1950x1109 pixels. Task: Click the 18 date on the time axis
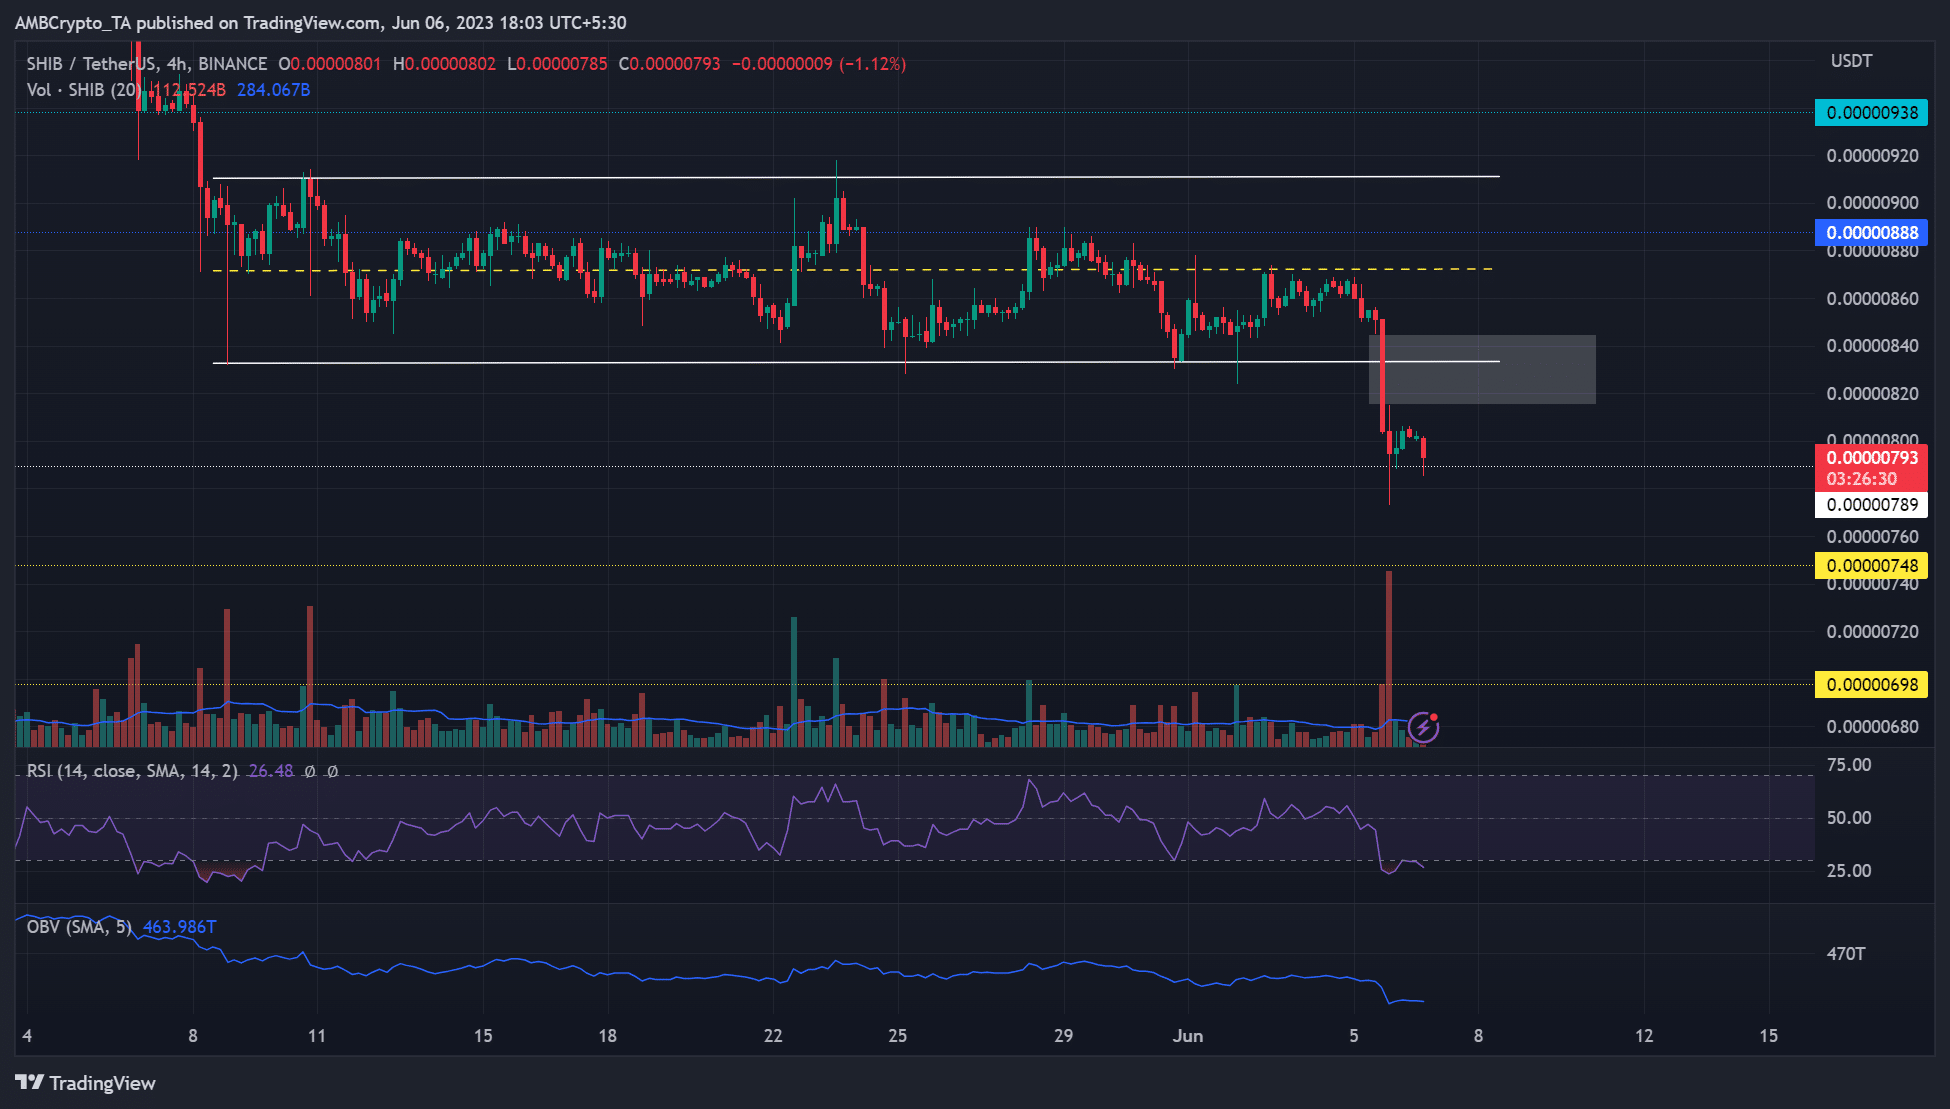coord(608,1036)
